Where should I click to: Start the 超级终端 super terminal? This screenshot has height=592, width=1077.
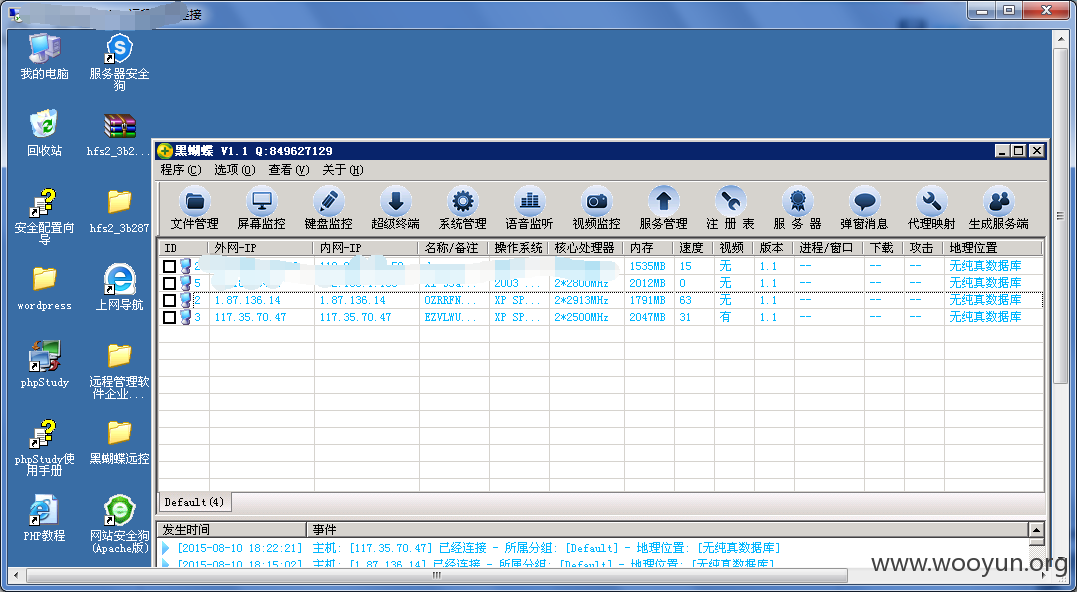point(395,209)
